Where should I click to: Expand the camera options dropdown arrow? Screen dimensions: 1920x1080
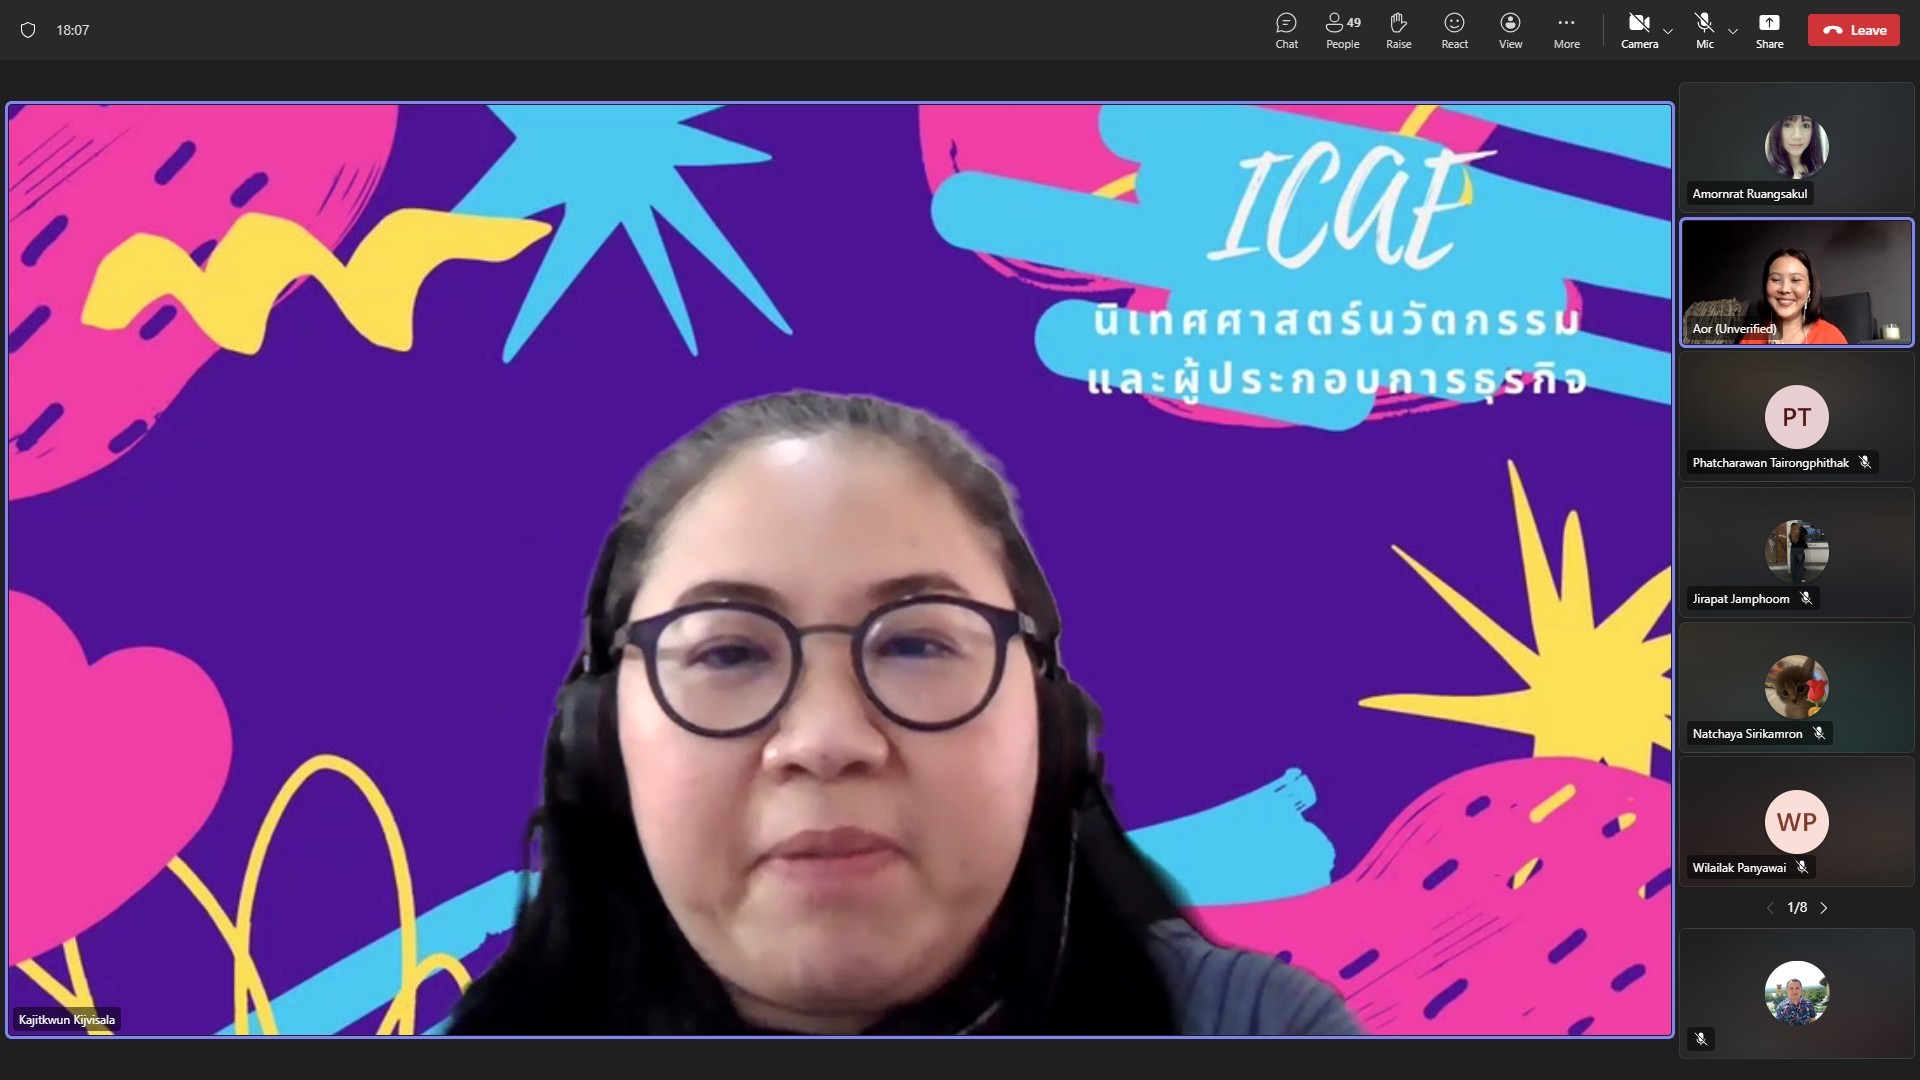tap(1668, 31)
